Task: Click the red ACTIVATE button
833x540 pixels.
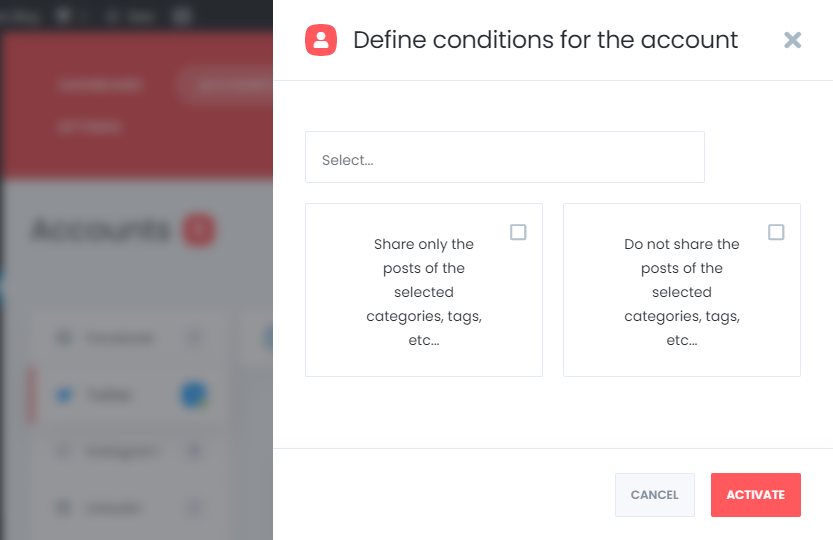Action: (x=755, y=495)
